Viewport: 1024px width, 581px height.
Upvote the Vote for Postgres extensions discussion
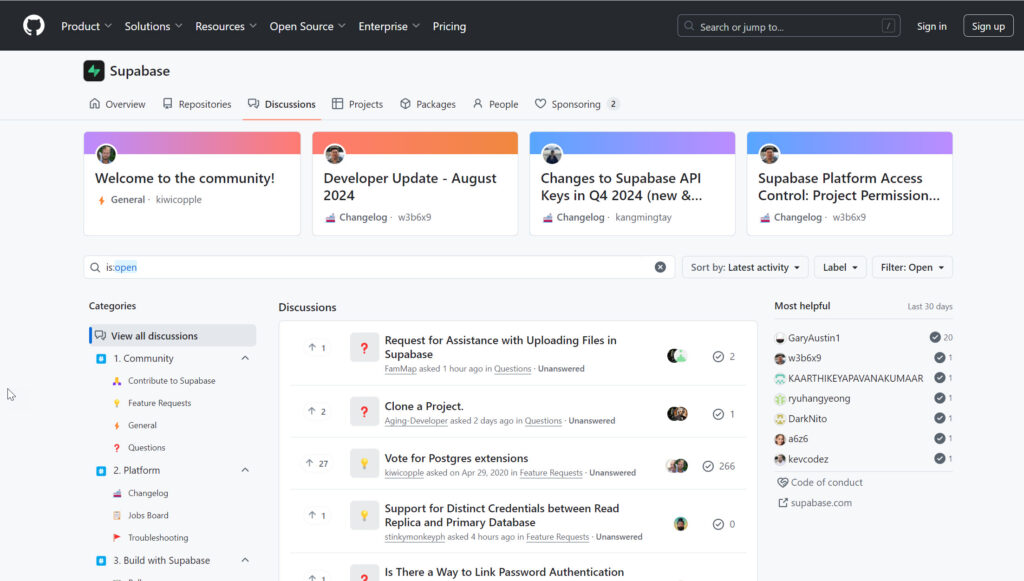(x=316, y=464)
